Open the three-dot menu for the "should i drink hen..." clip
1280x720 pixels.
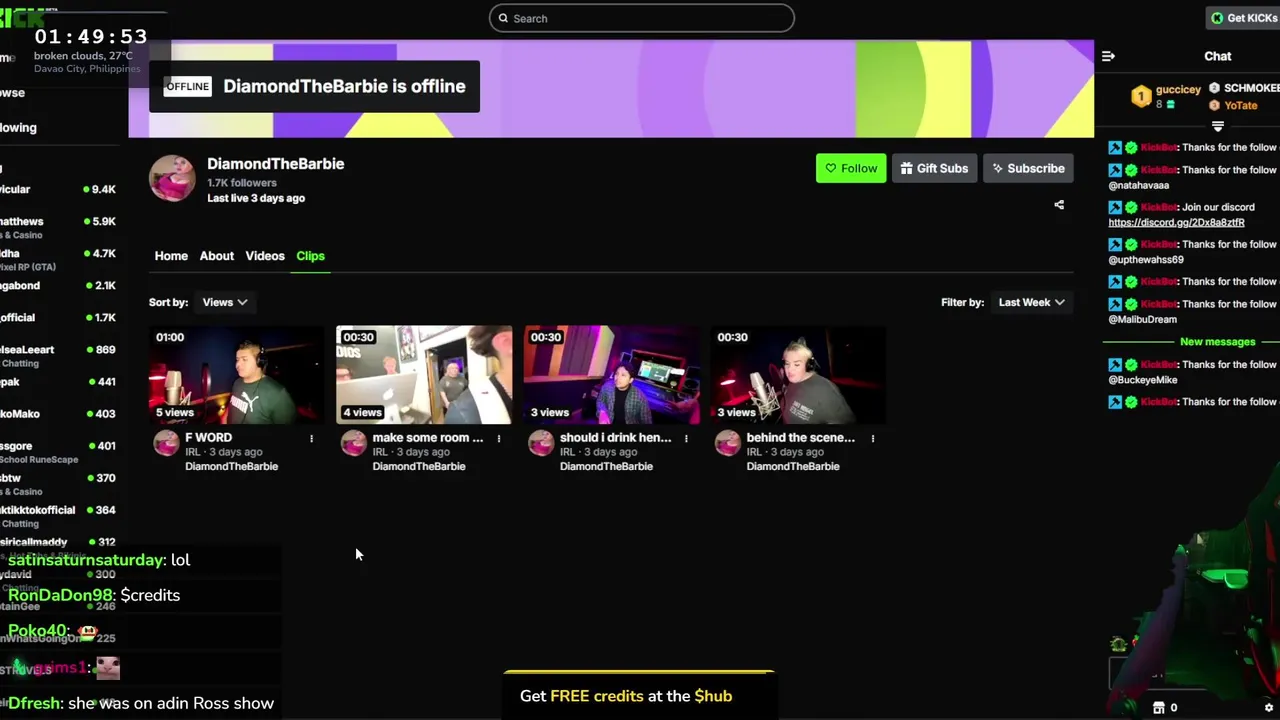pos(685,438)
